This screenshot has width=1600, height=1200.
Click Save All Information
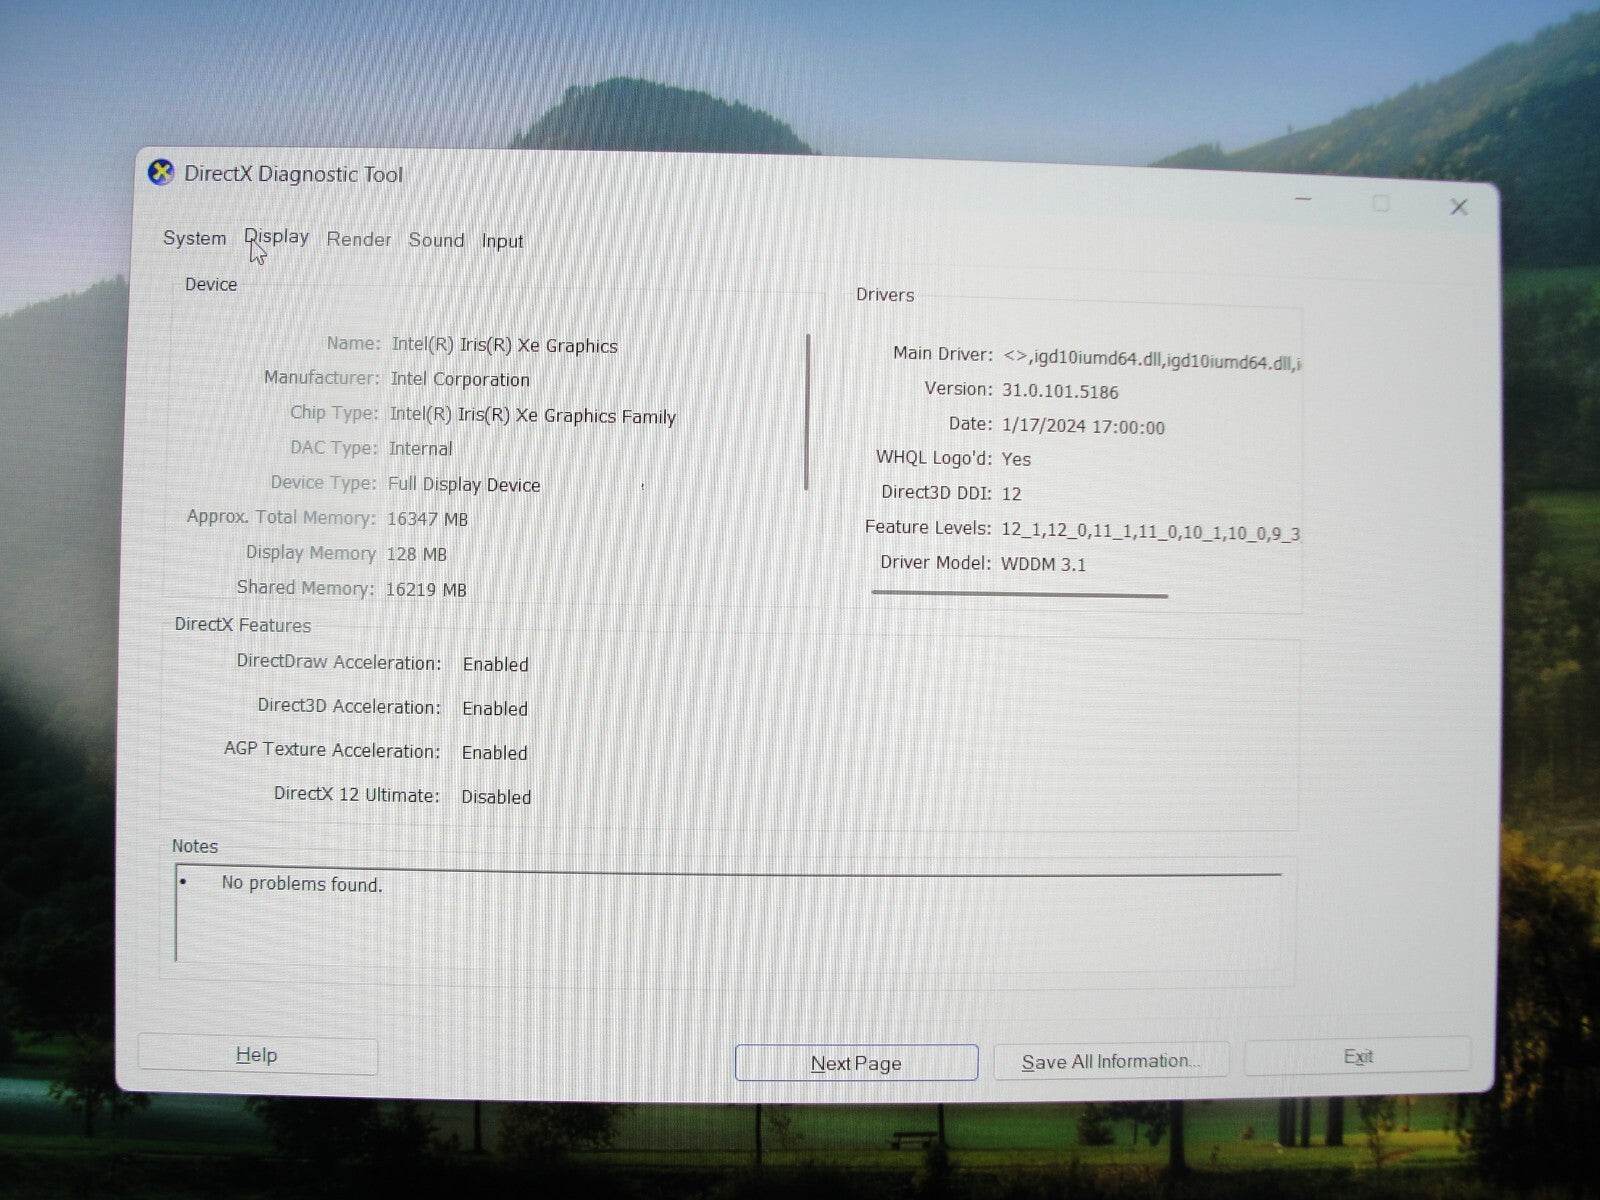click(1111, 1061)
